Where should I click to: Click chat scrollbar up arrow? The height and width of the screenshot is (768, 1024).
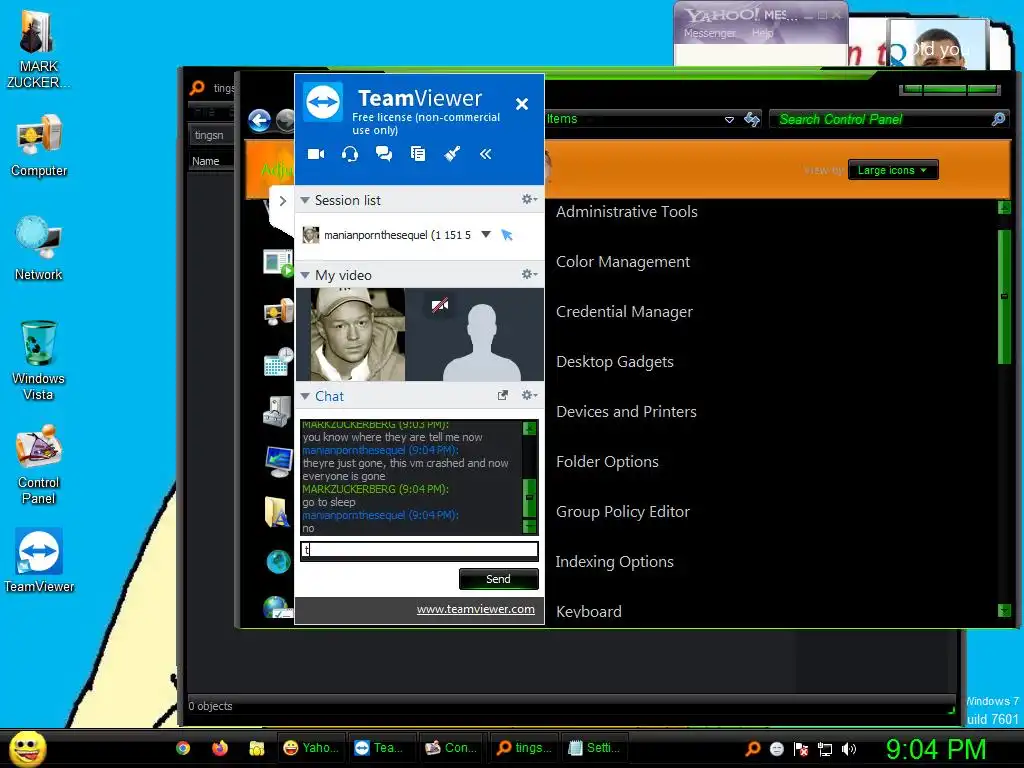530,428
